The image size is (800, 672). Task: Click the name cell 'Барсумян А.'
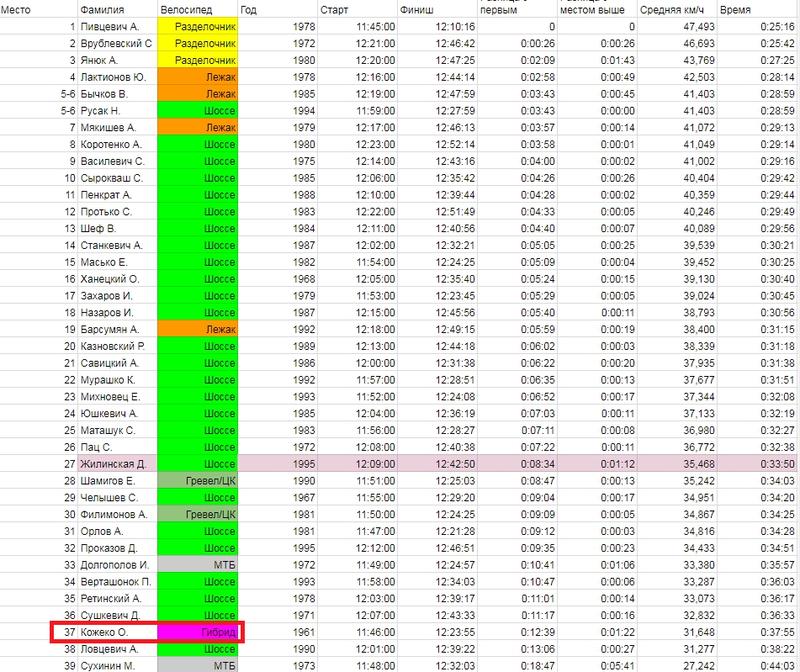(x=118, y=330)
